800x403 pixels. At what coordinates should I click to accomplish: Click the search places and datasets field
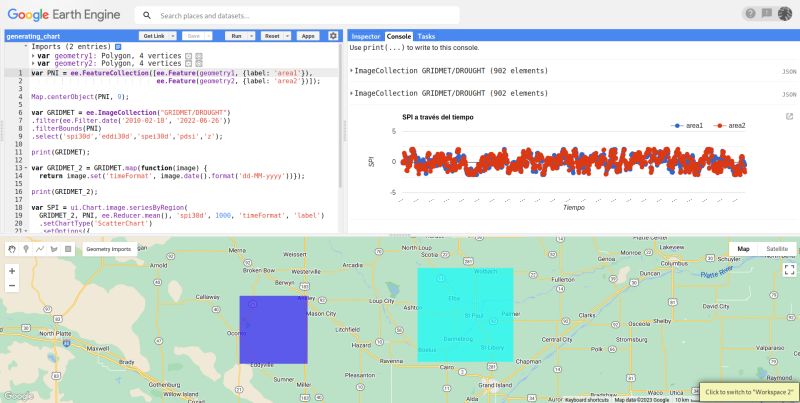pos(297,15)
